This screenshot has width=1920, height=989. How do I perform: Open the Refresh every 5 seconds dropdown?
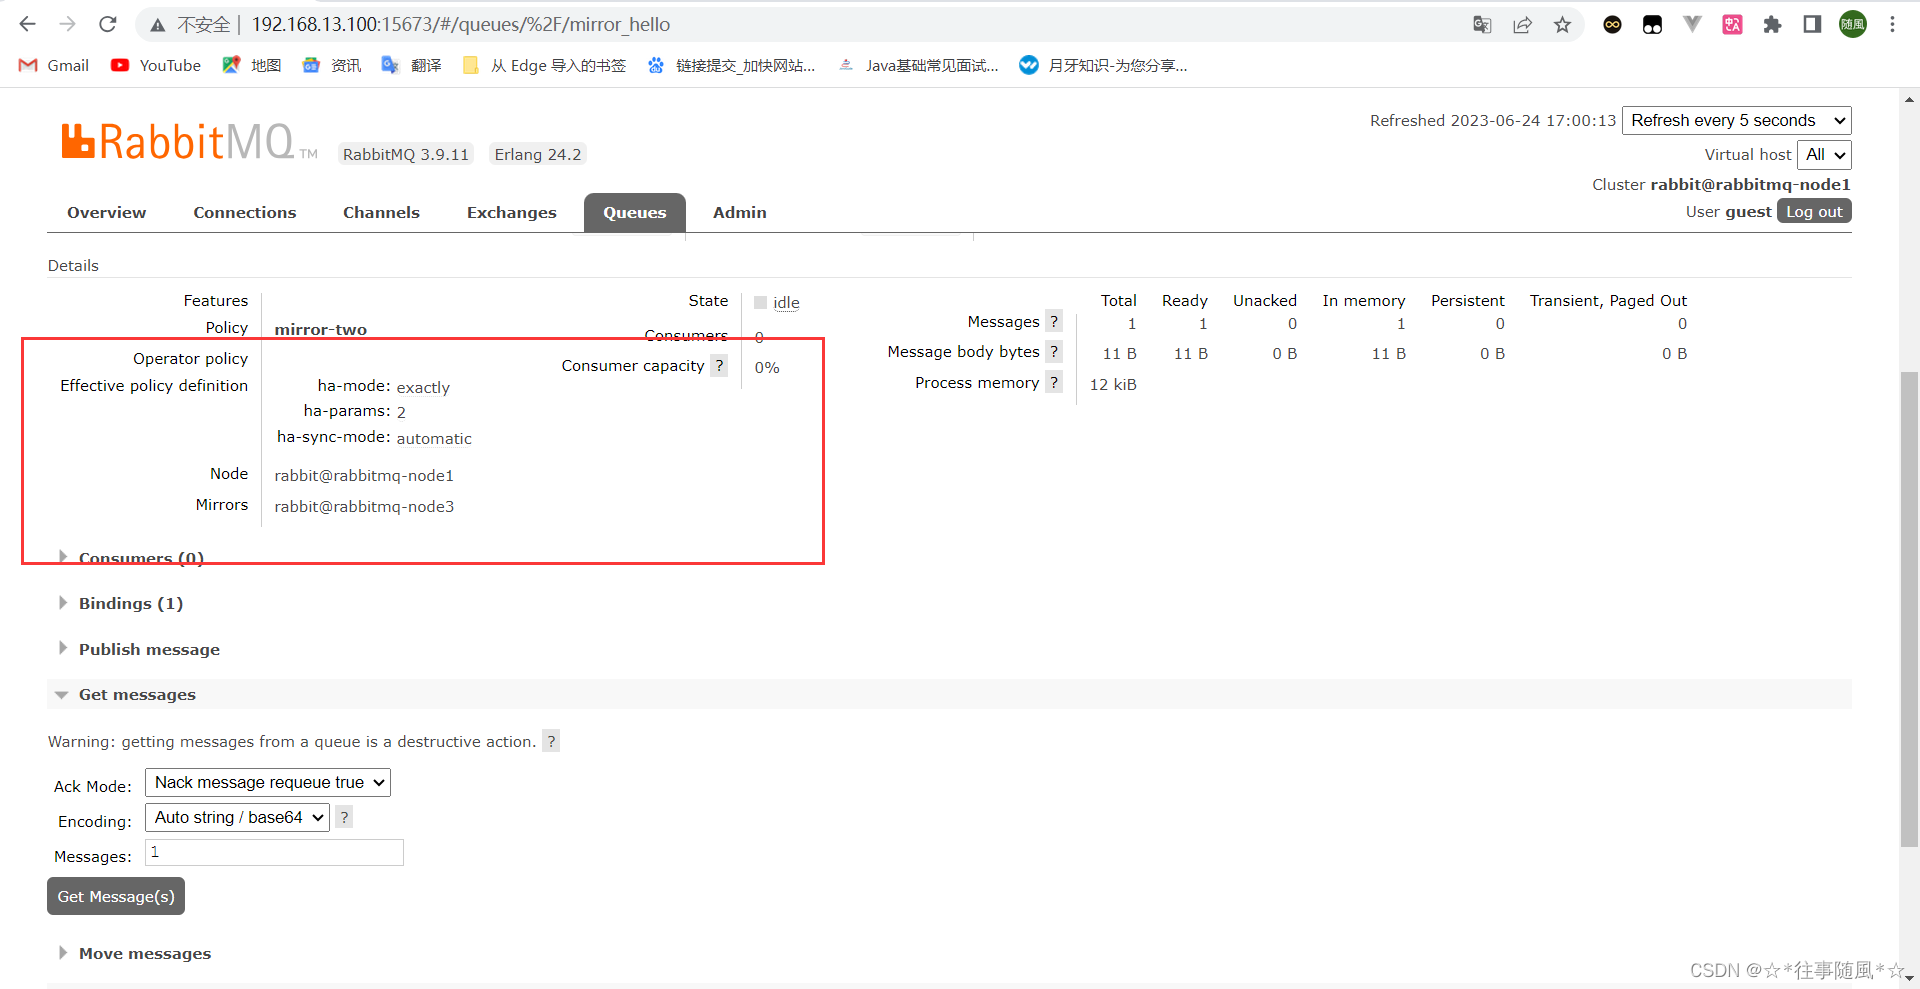(x=1736, y=120)
